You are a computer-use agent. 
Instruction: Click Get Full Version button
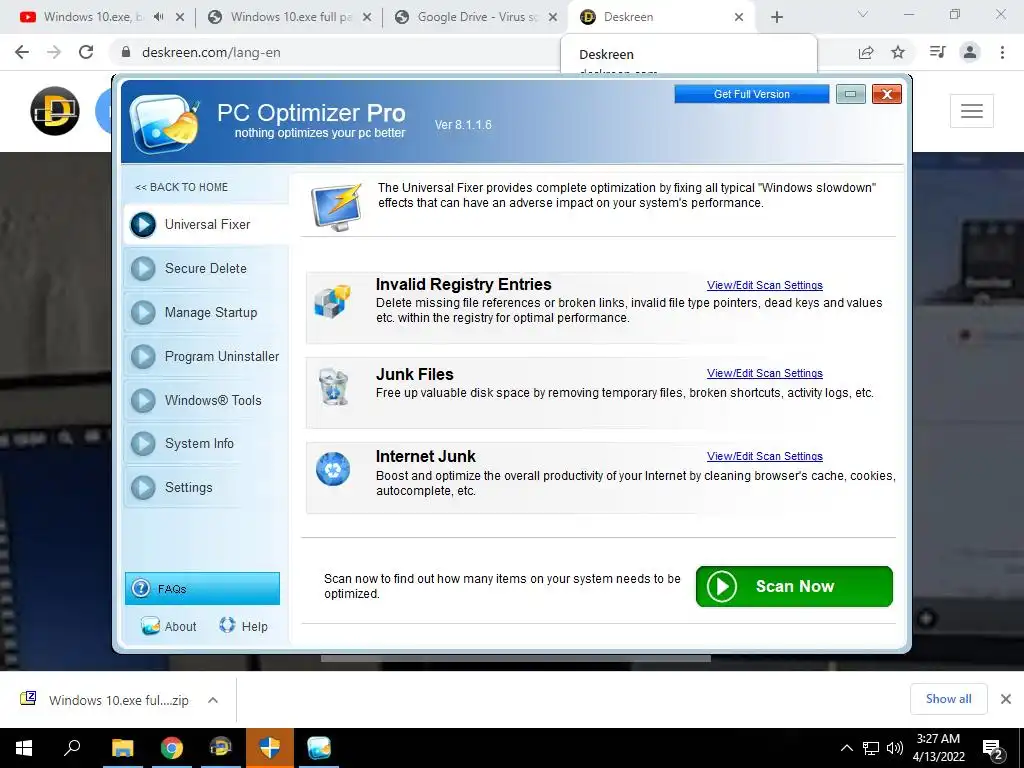pos(752,94)
